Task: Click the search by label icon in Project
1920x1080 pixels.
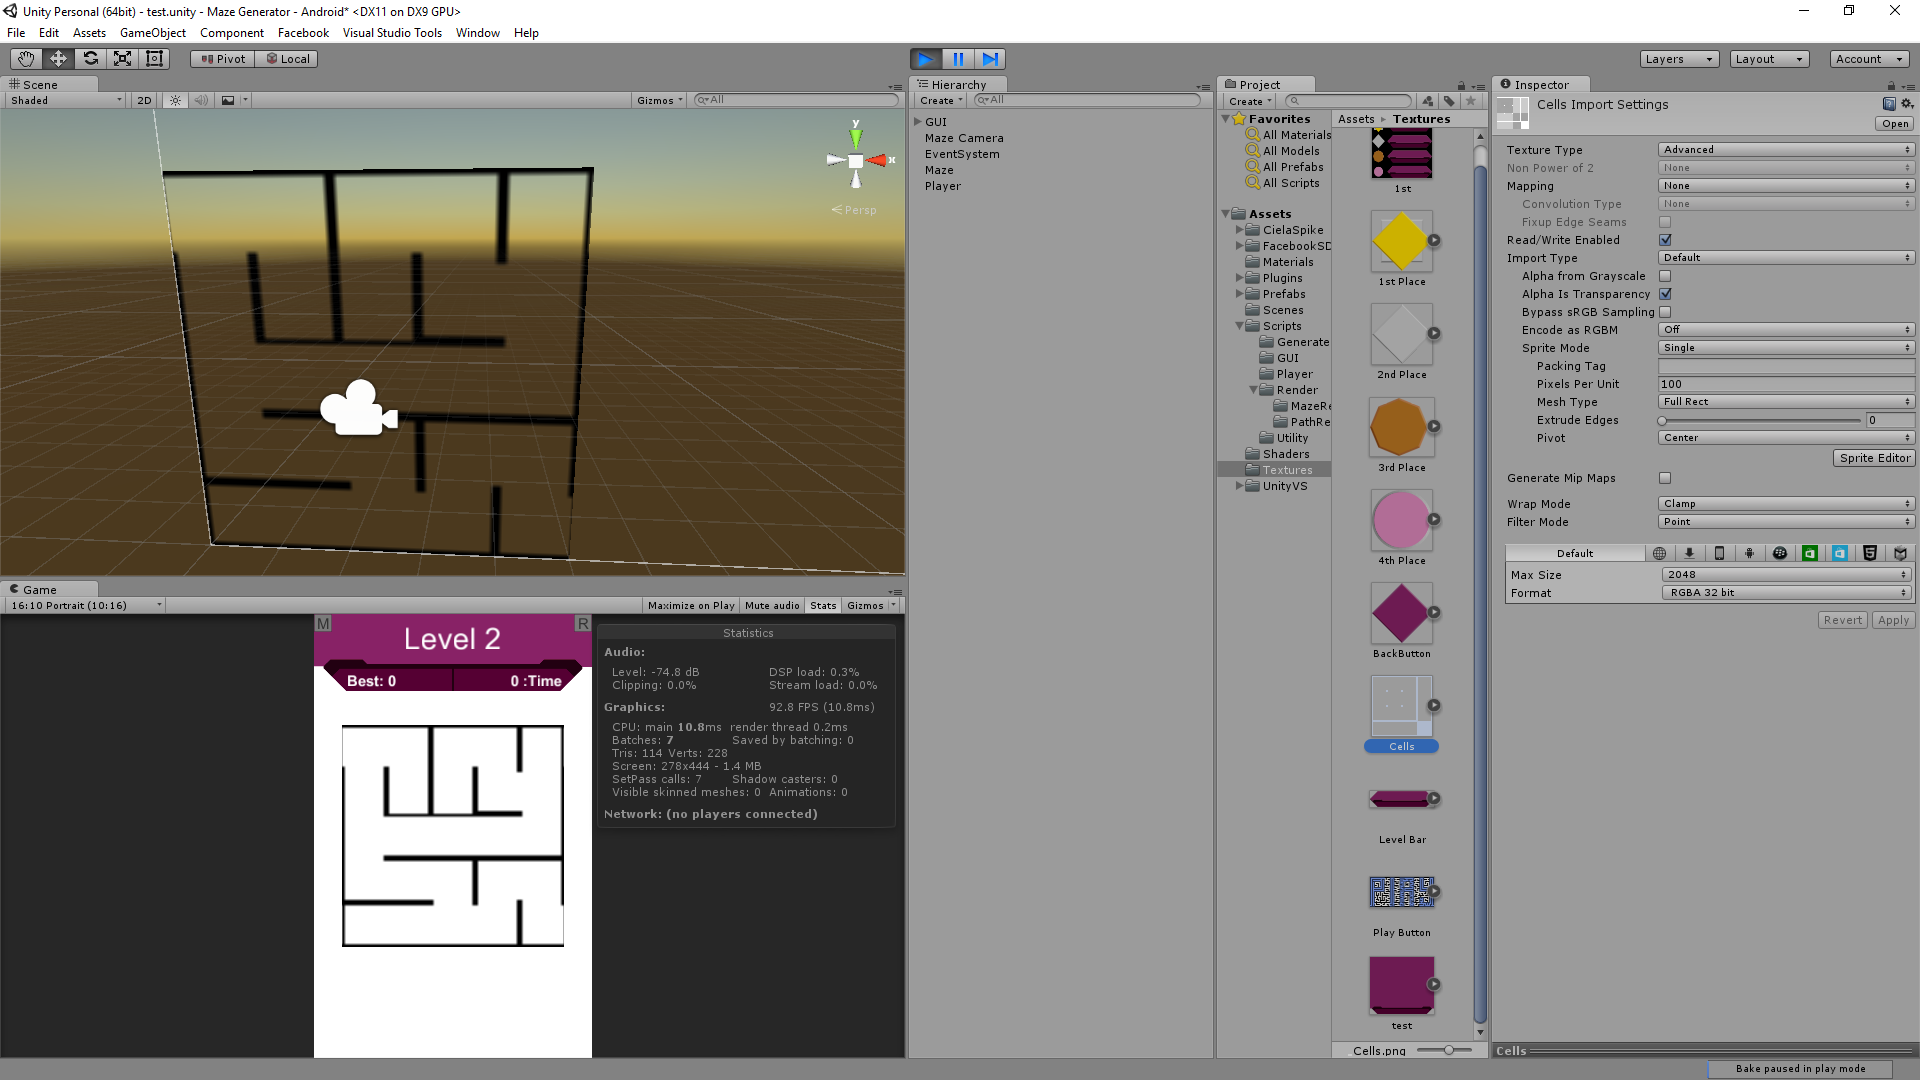Action: pyautogui.click(x=1449, y=101)
